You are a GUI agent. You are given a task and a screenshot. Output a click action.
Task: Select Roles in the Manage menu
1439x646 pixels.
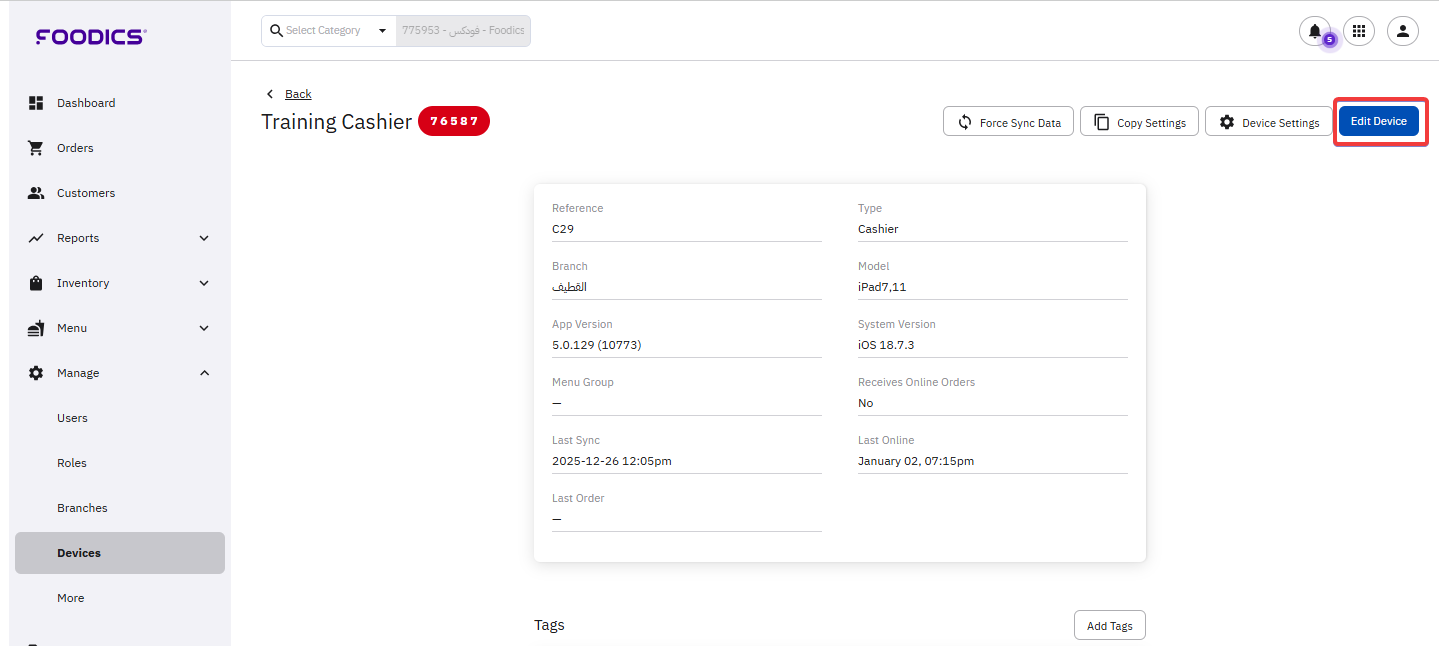[x=72, y=463]
